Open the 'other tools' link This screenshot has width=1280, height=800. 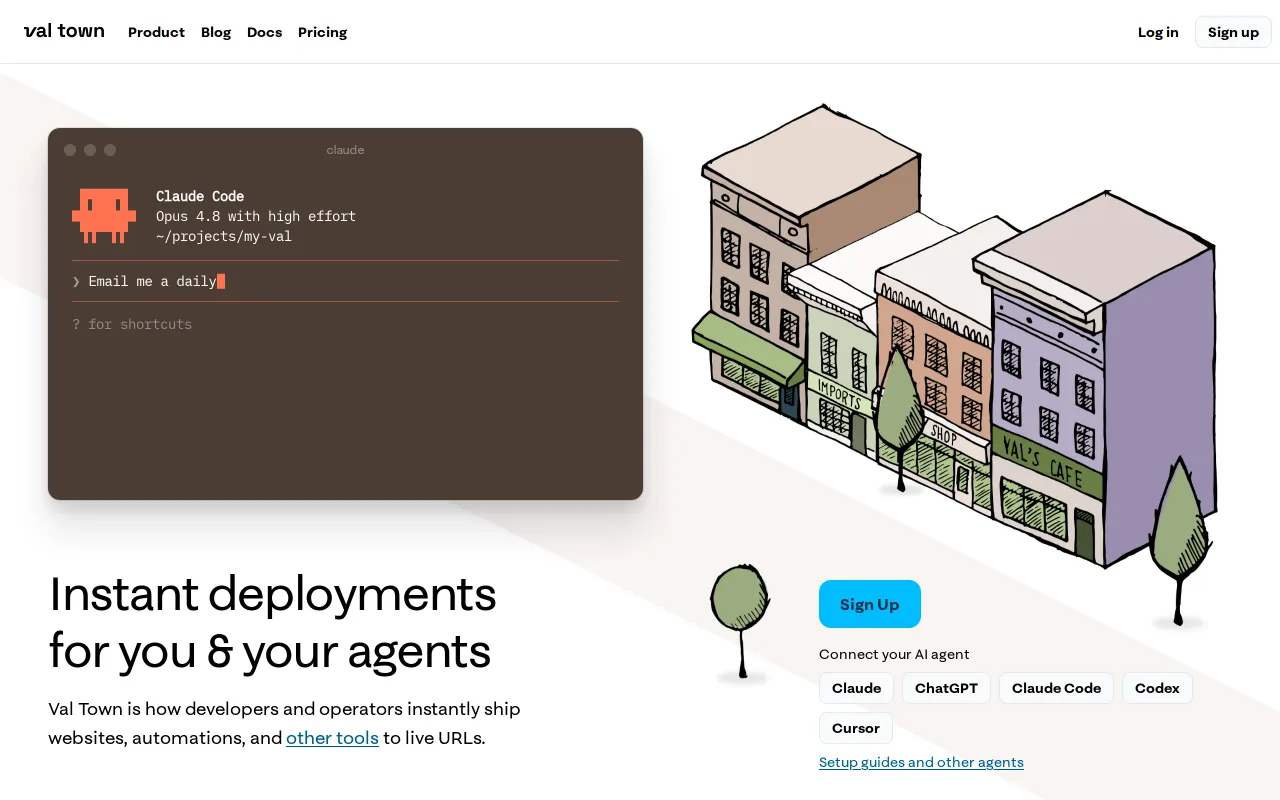332,738
